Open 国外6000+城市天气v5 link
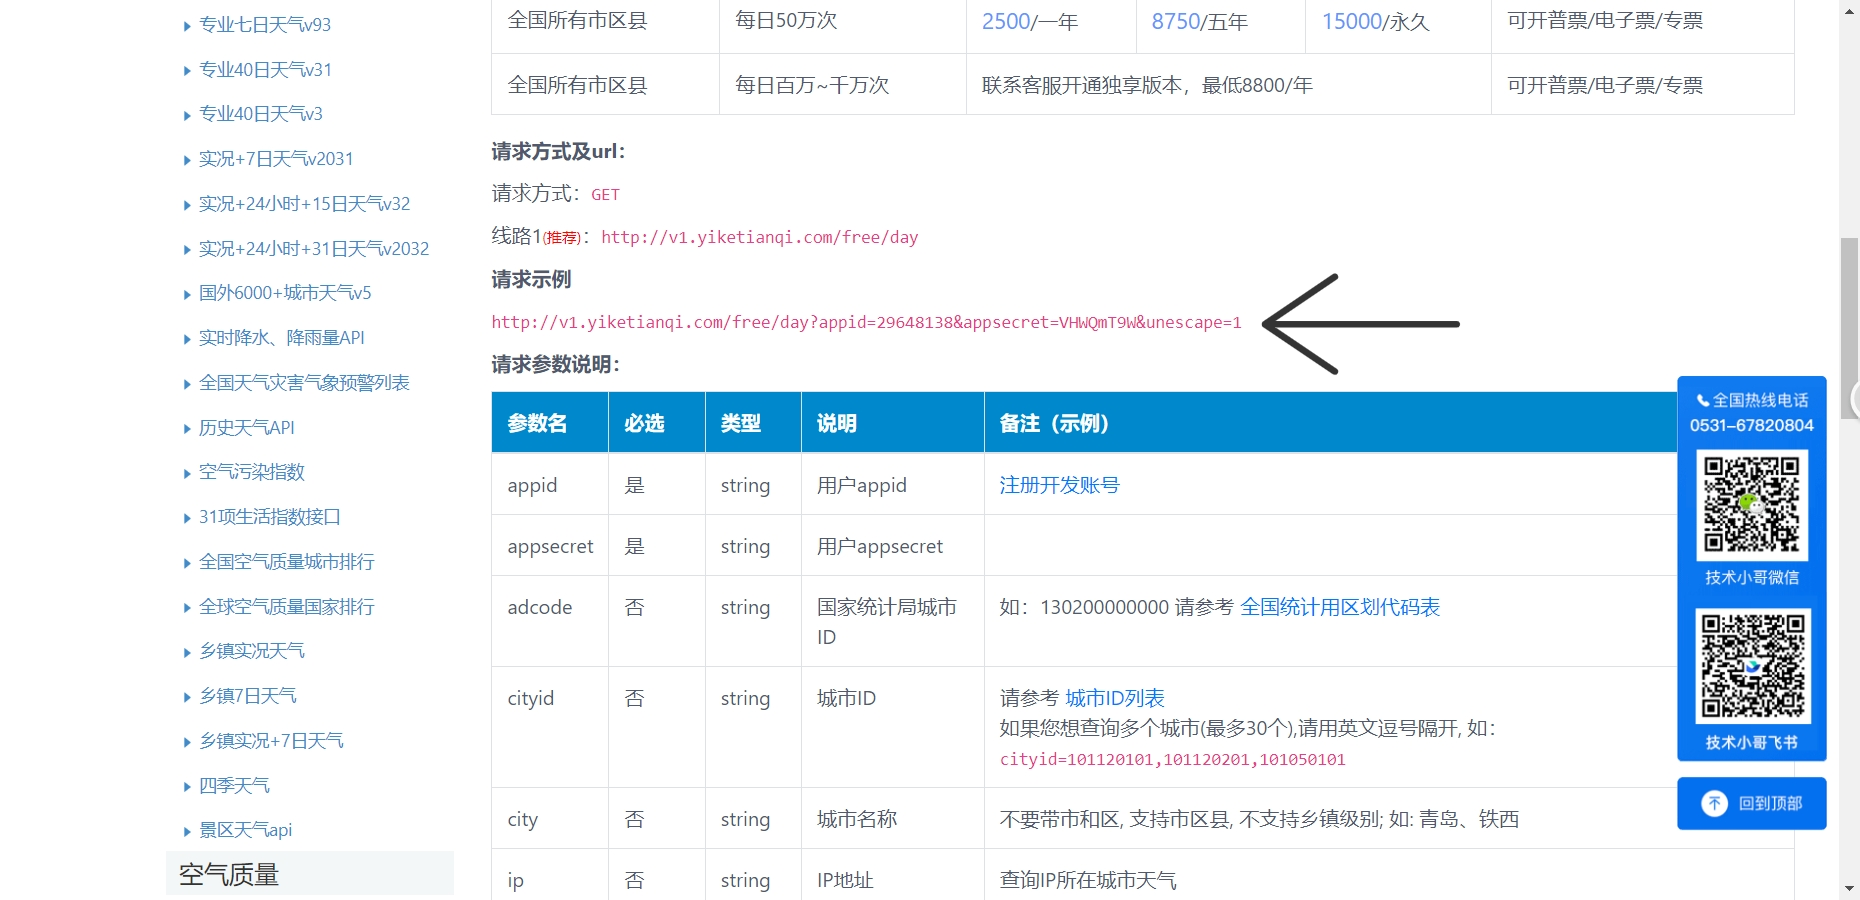1860x900 pixels. pyautogui.click(x=285, y=293)
